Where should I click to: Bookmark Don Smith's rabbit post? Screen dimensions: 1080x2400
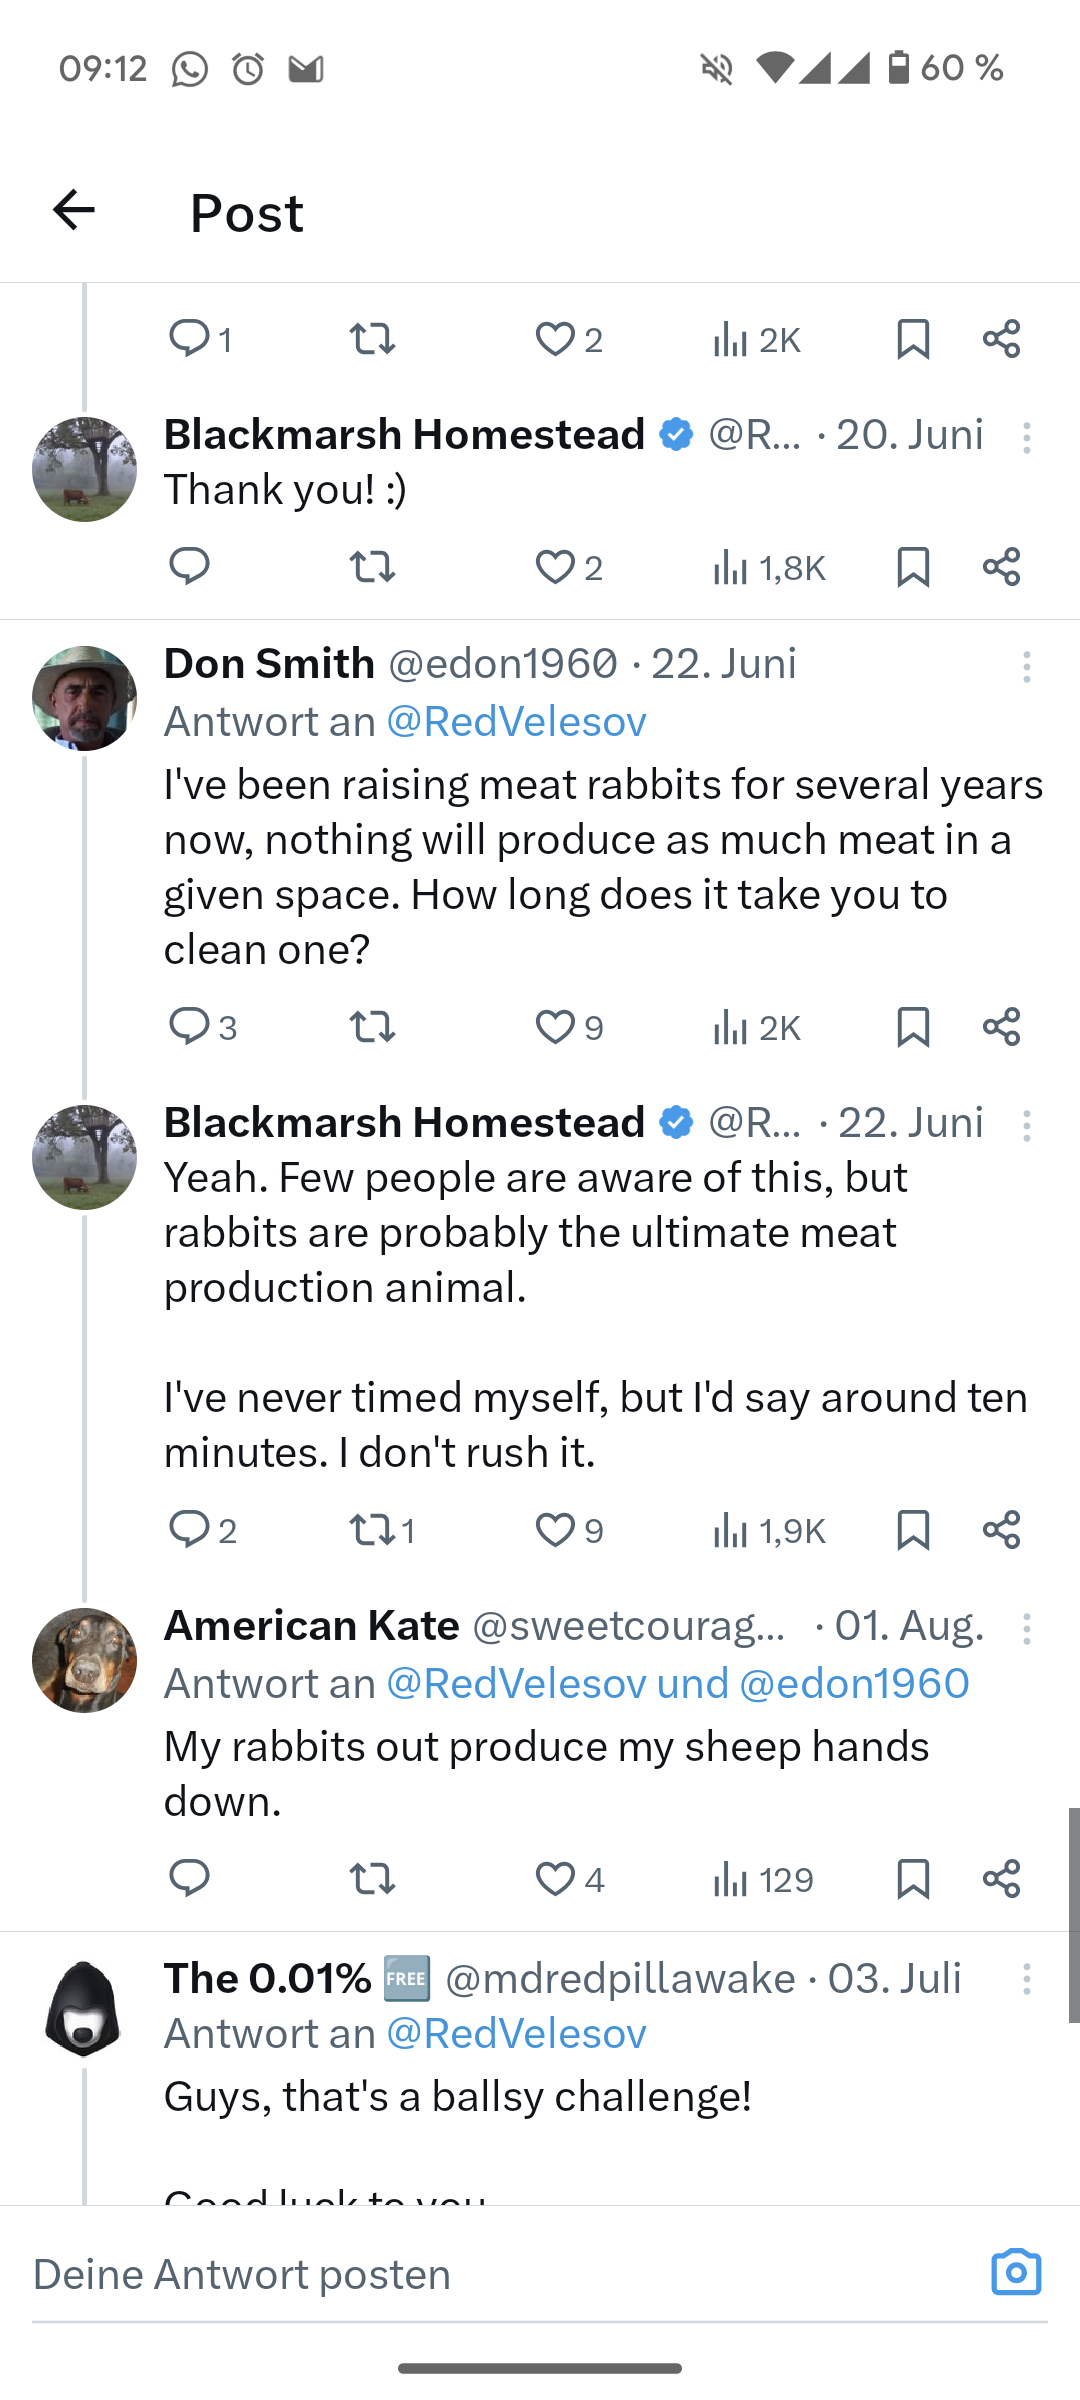[913, 1027]
